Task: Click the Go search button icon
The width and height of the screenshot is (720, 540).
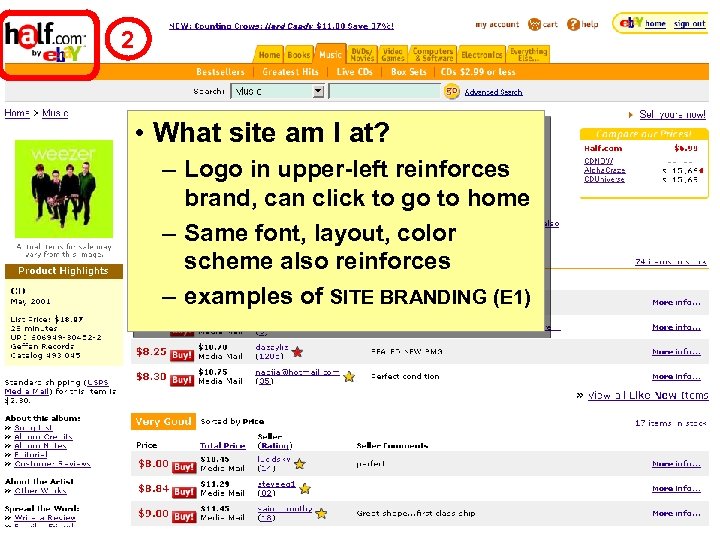Action: [451, 91]
